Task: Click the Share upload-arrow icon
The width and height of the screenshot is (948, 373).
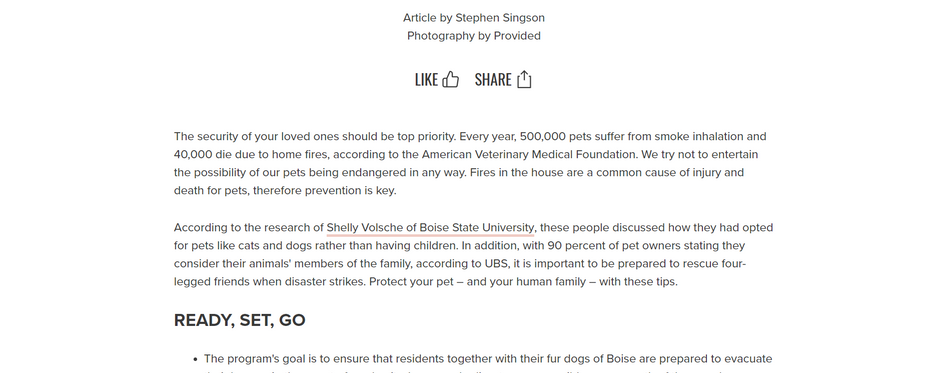Action: coord(524,79)
